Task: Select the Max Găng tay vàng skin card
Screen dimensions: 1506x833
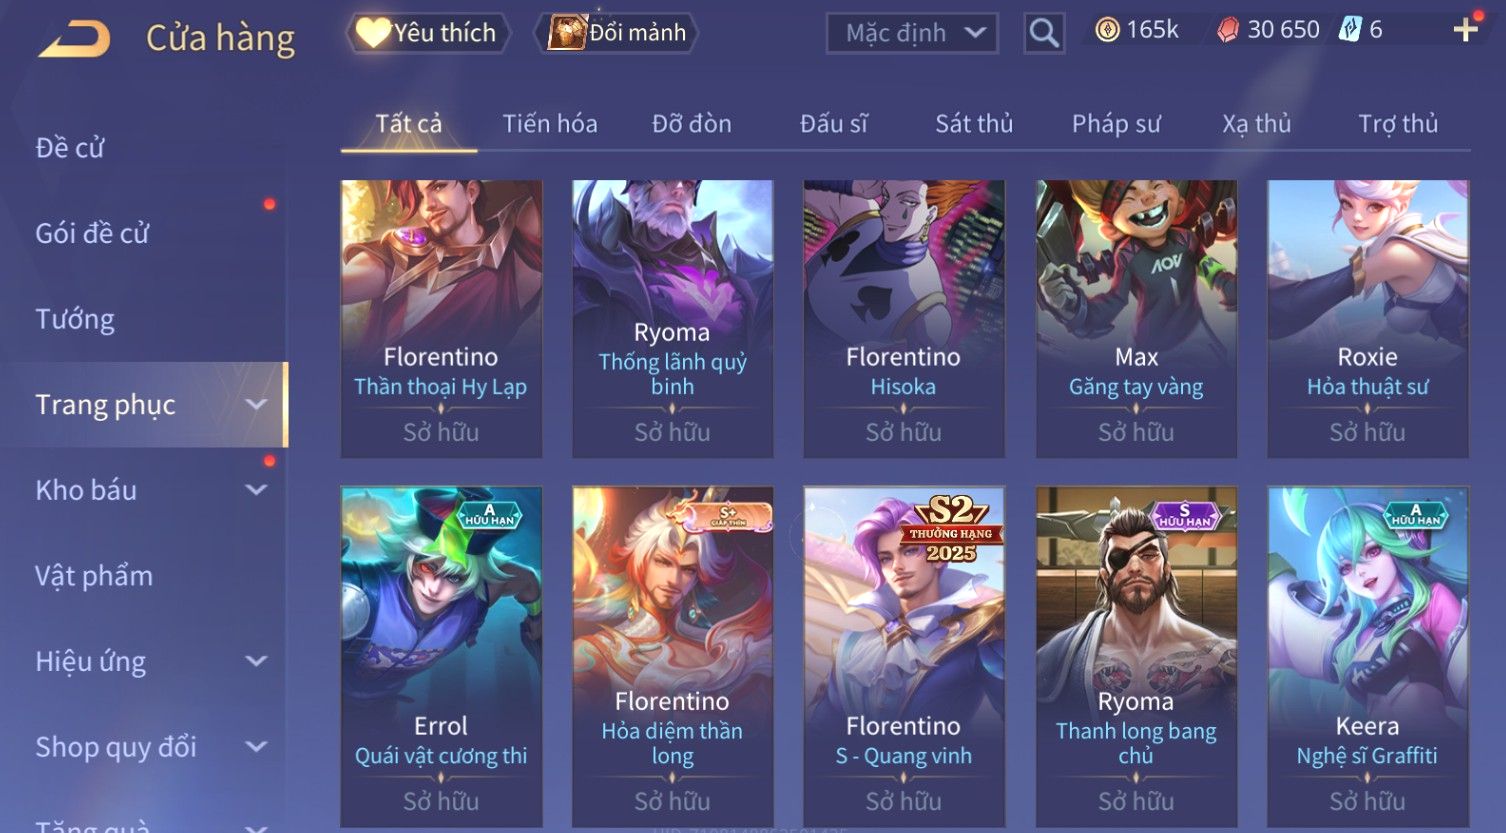Action: tap(1136, 319)
